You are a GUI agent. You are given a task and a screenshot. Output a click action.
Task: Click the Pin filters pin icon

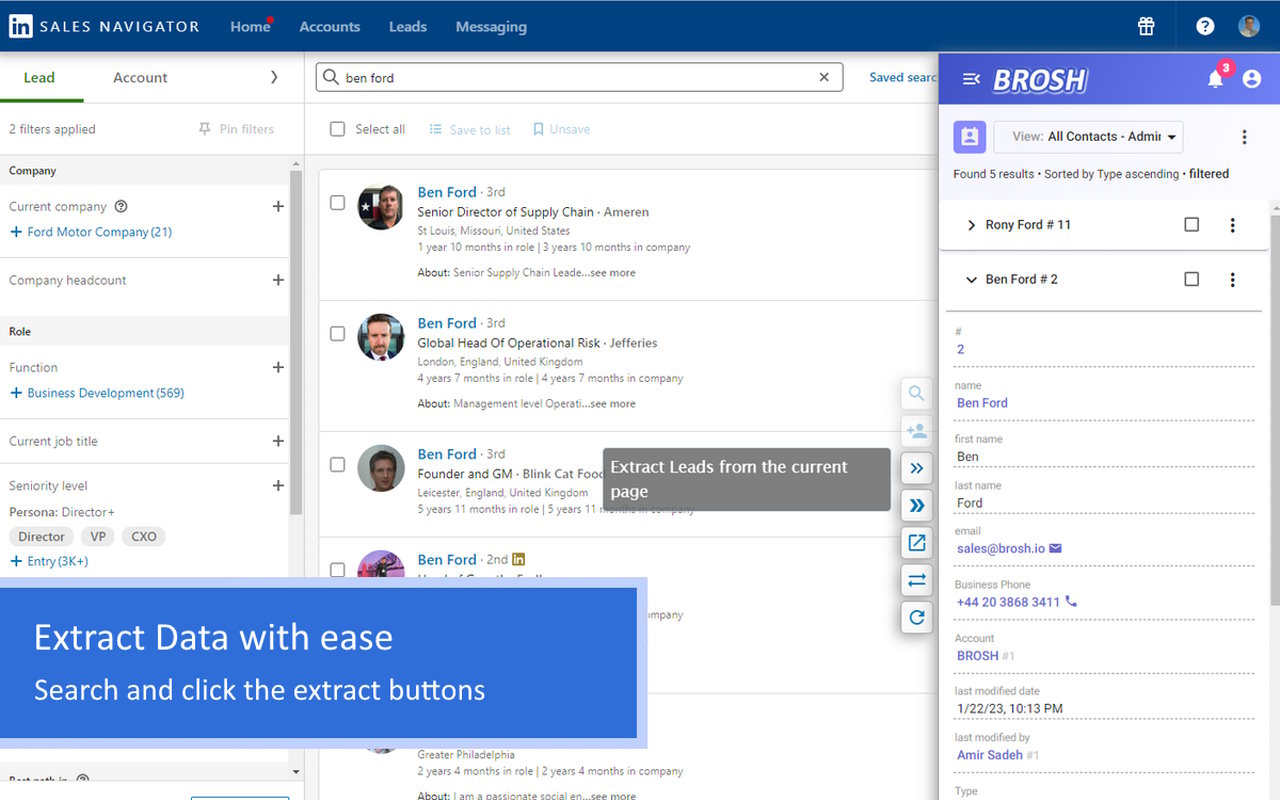(x=205, y=129)
